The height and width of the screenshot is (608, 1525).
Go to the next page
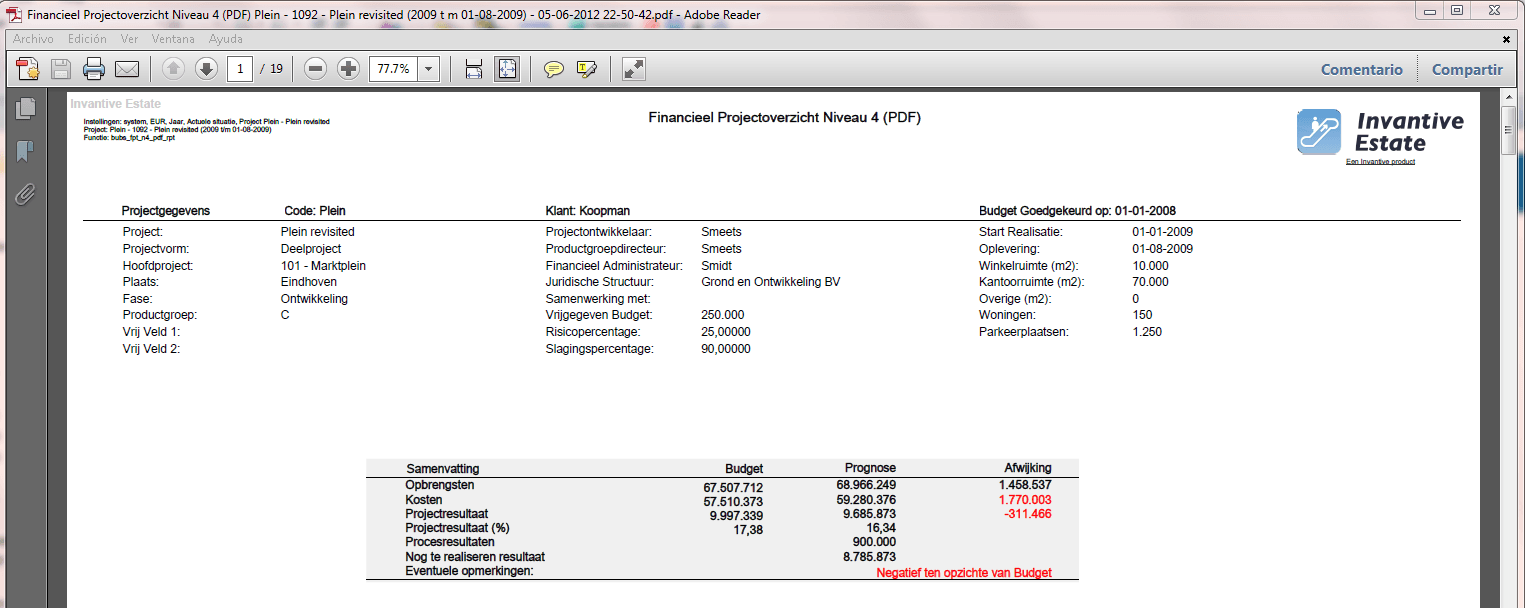tap(206, 68)
